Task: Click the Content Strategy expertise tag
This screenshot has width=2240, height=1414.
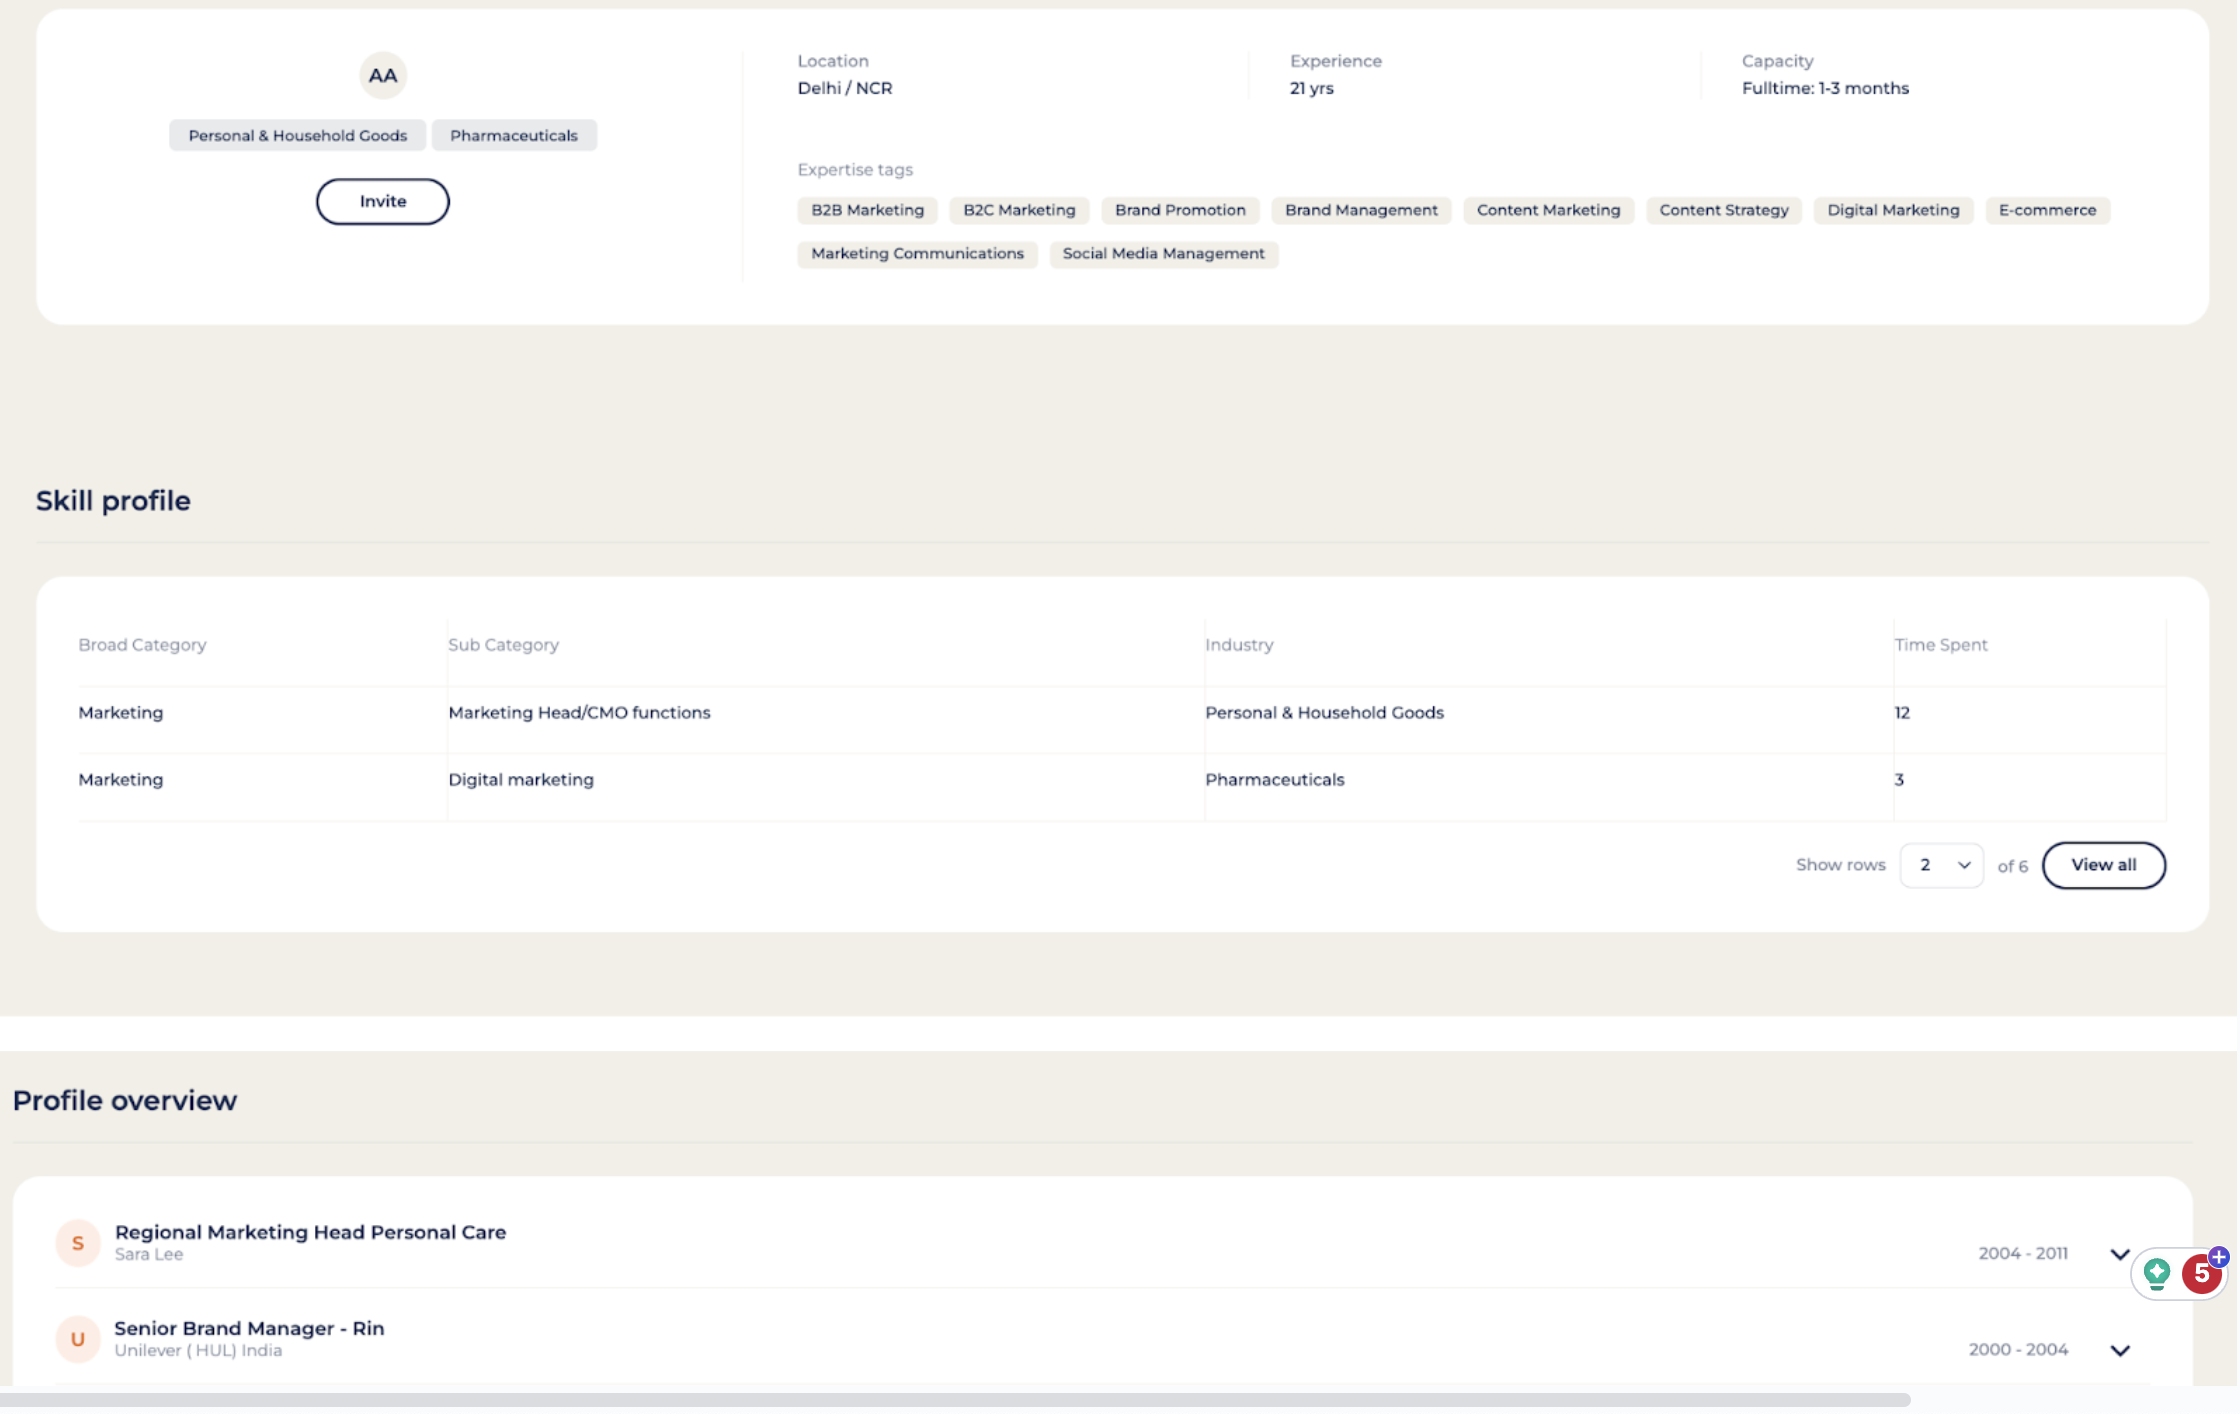Action: coord(1722,209)
